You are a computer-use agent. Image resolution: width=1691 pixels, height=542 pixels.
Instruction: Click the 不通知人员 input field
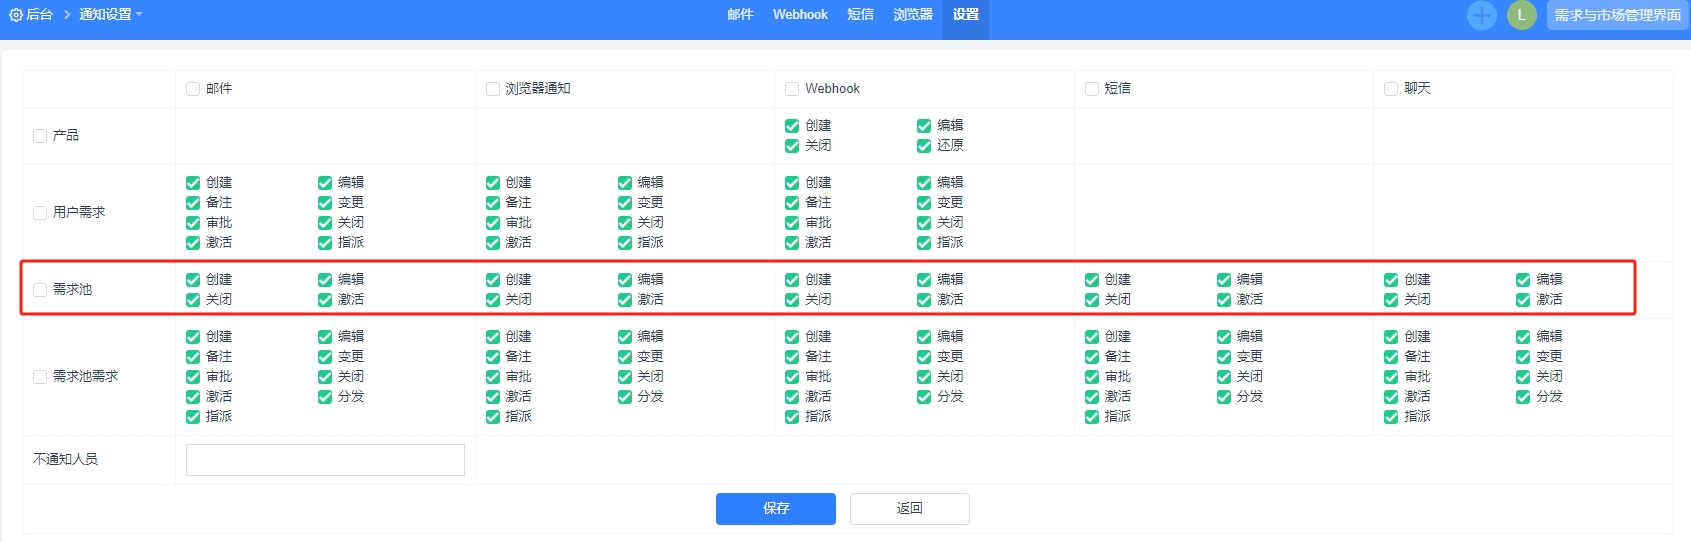click(x=325, y=460)
